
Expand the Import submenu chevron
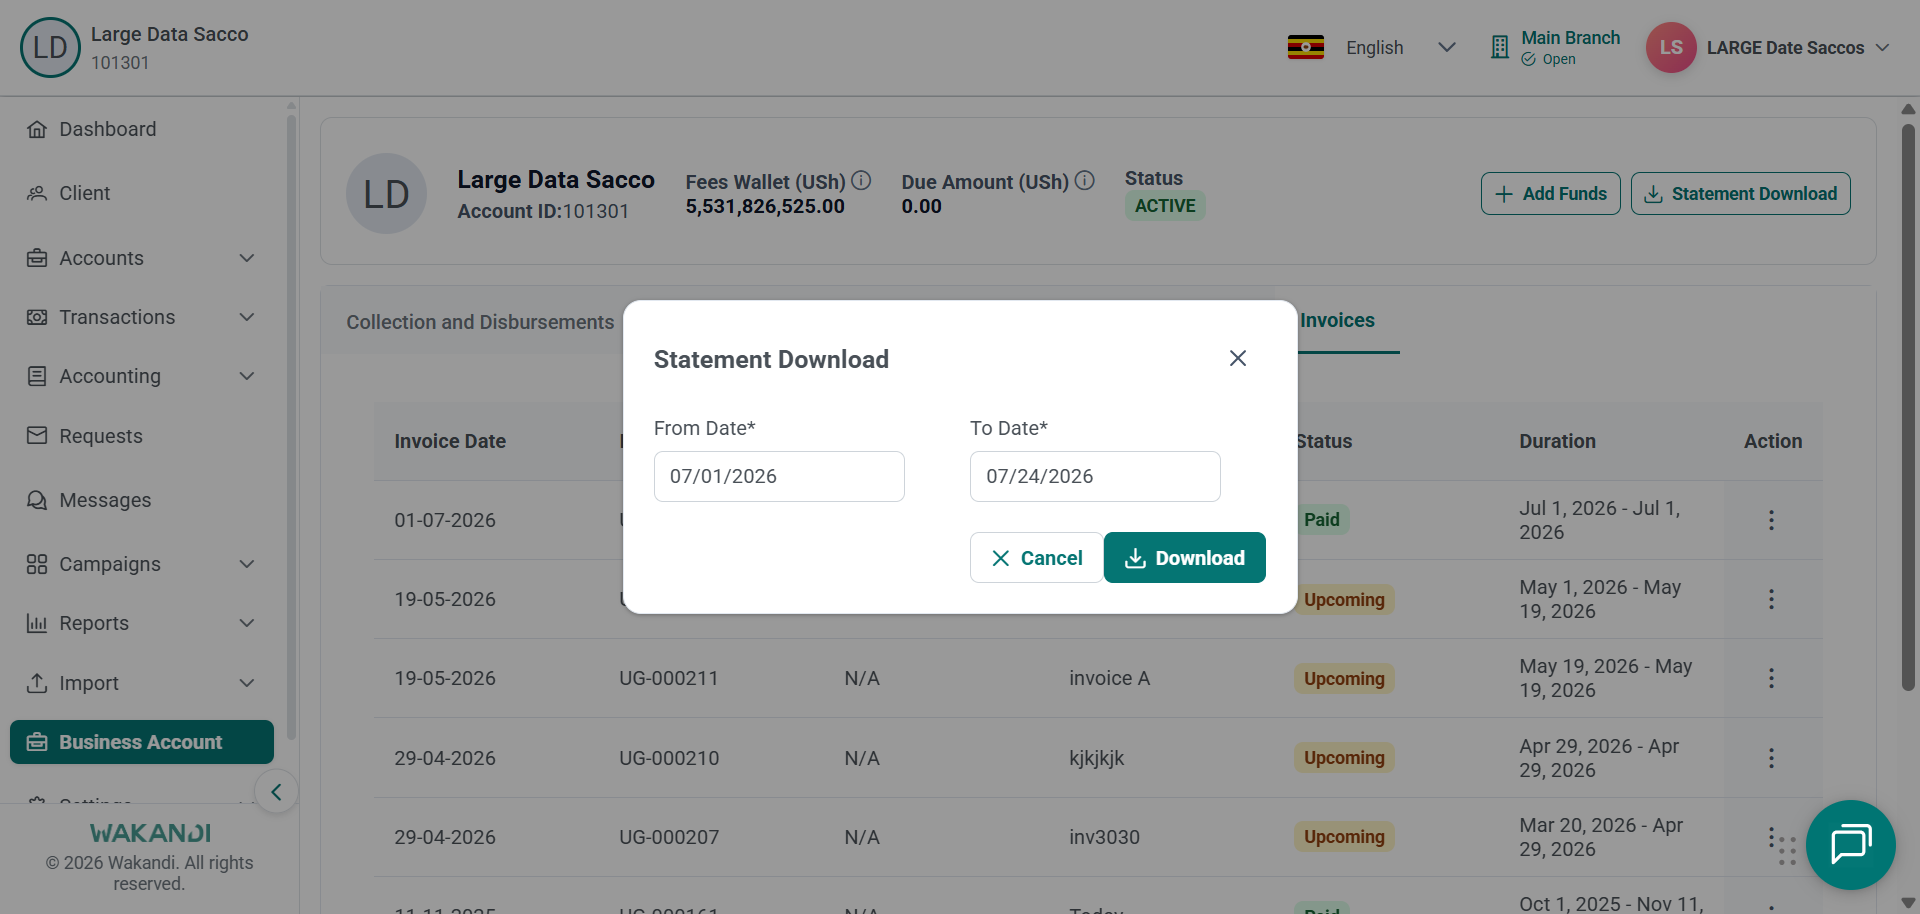(247, 683)
